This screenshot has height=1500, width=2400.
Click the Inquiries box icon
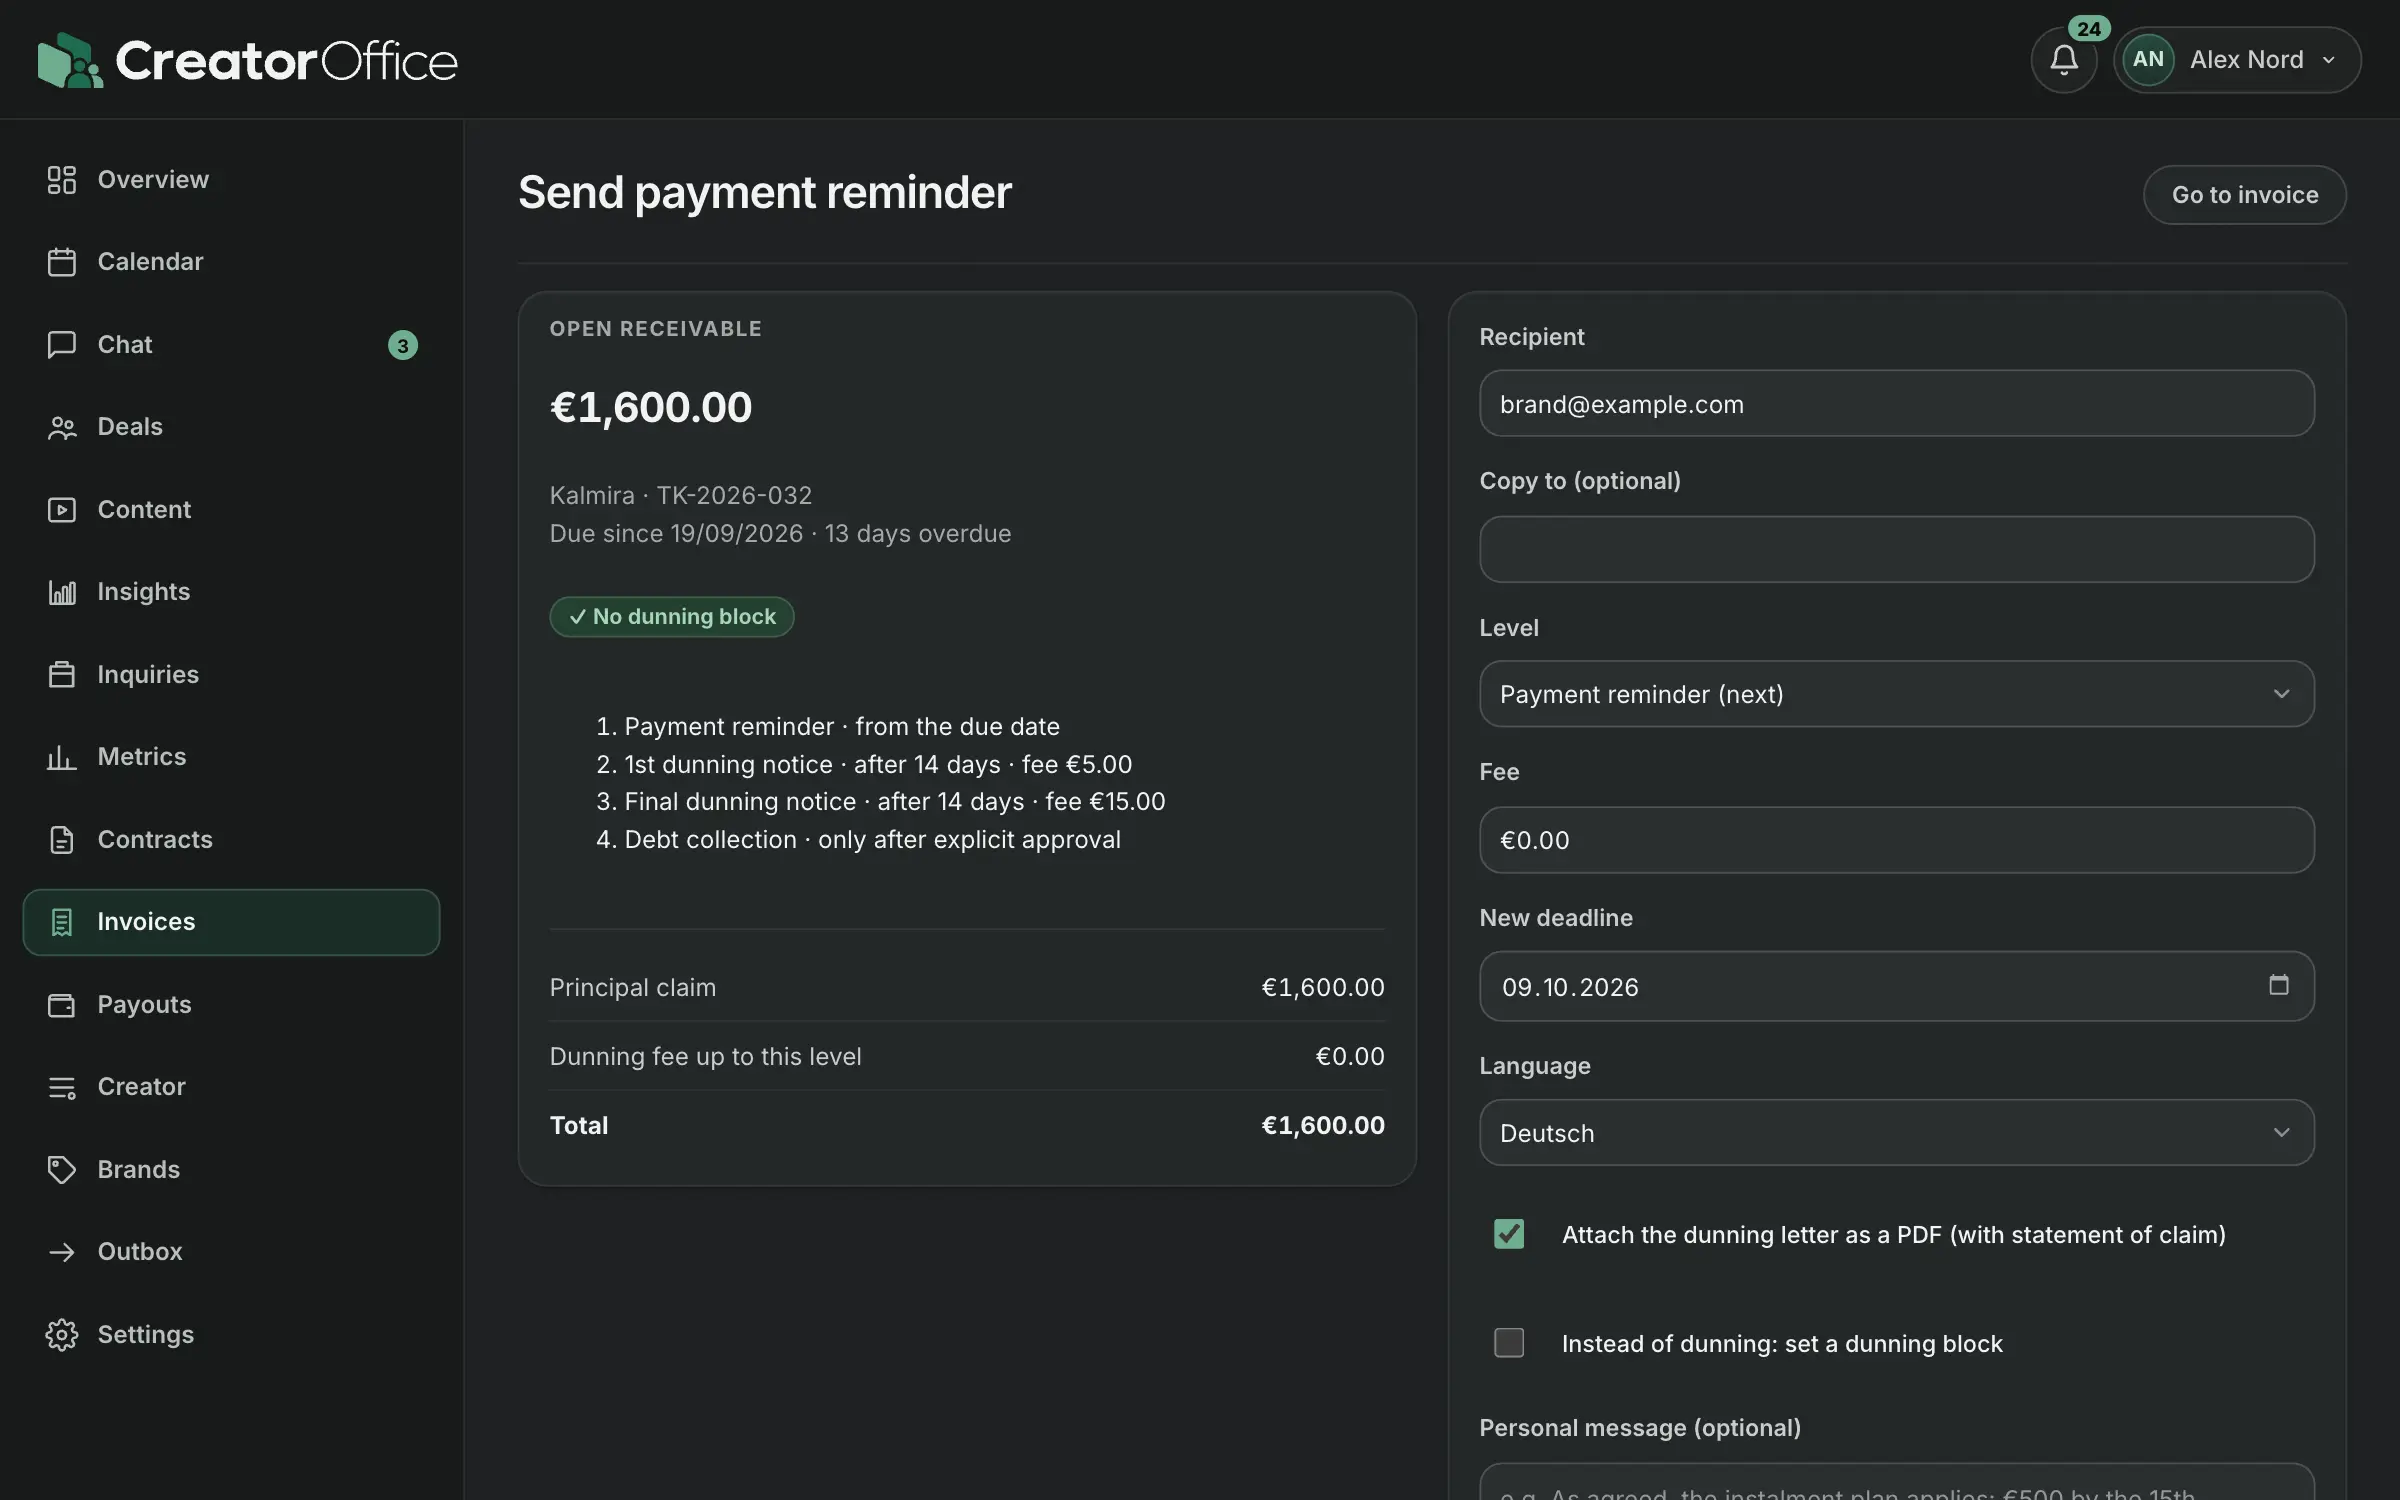point(62,675)
